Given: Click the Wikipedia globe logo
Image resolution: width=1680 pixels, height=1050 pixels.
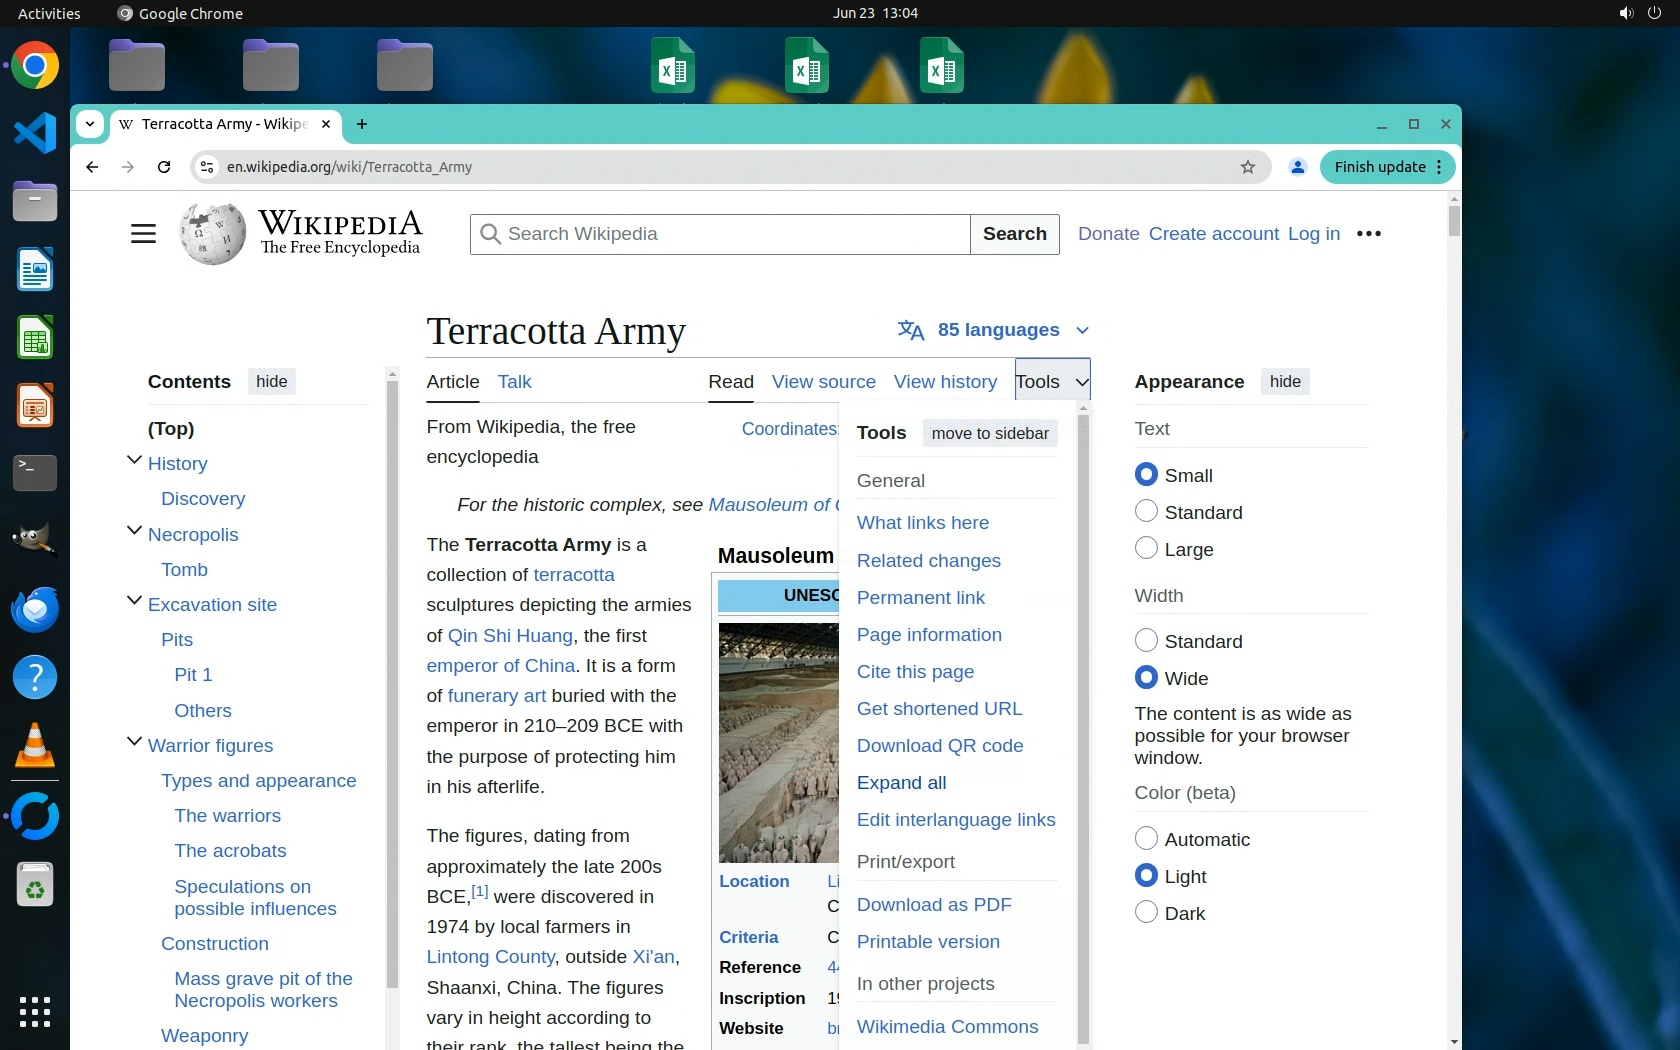Looking at the screenshot, I should [x=212, y=234].
